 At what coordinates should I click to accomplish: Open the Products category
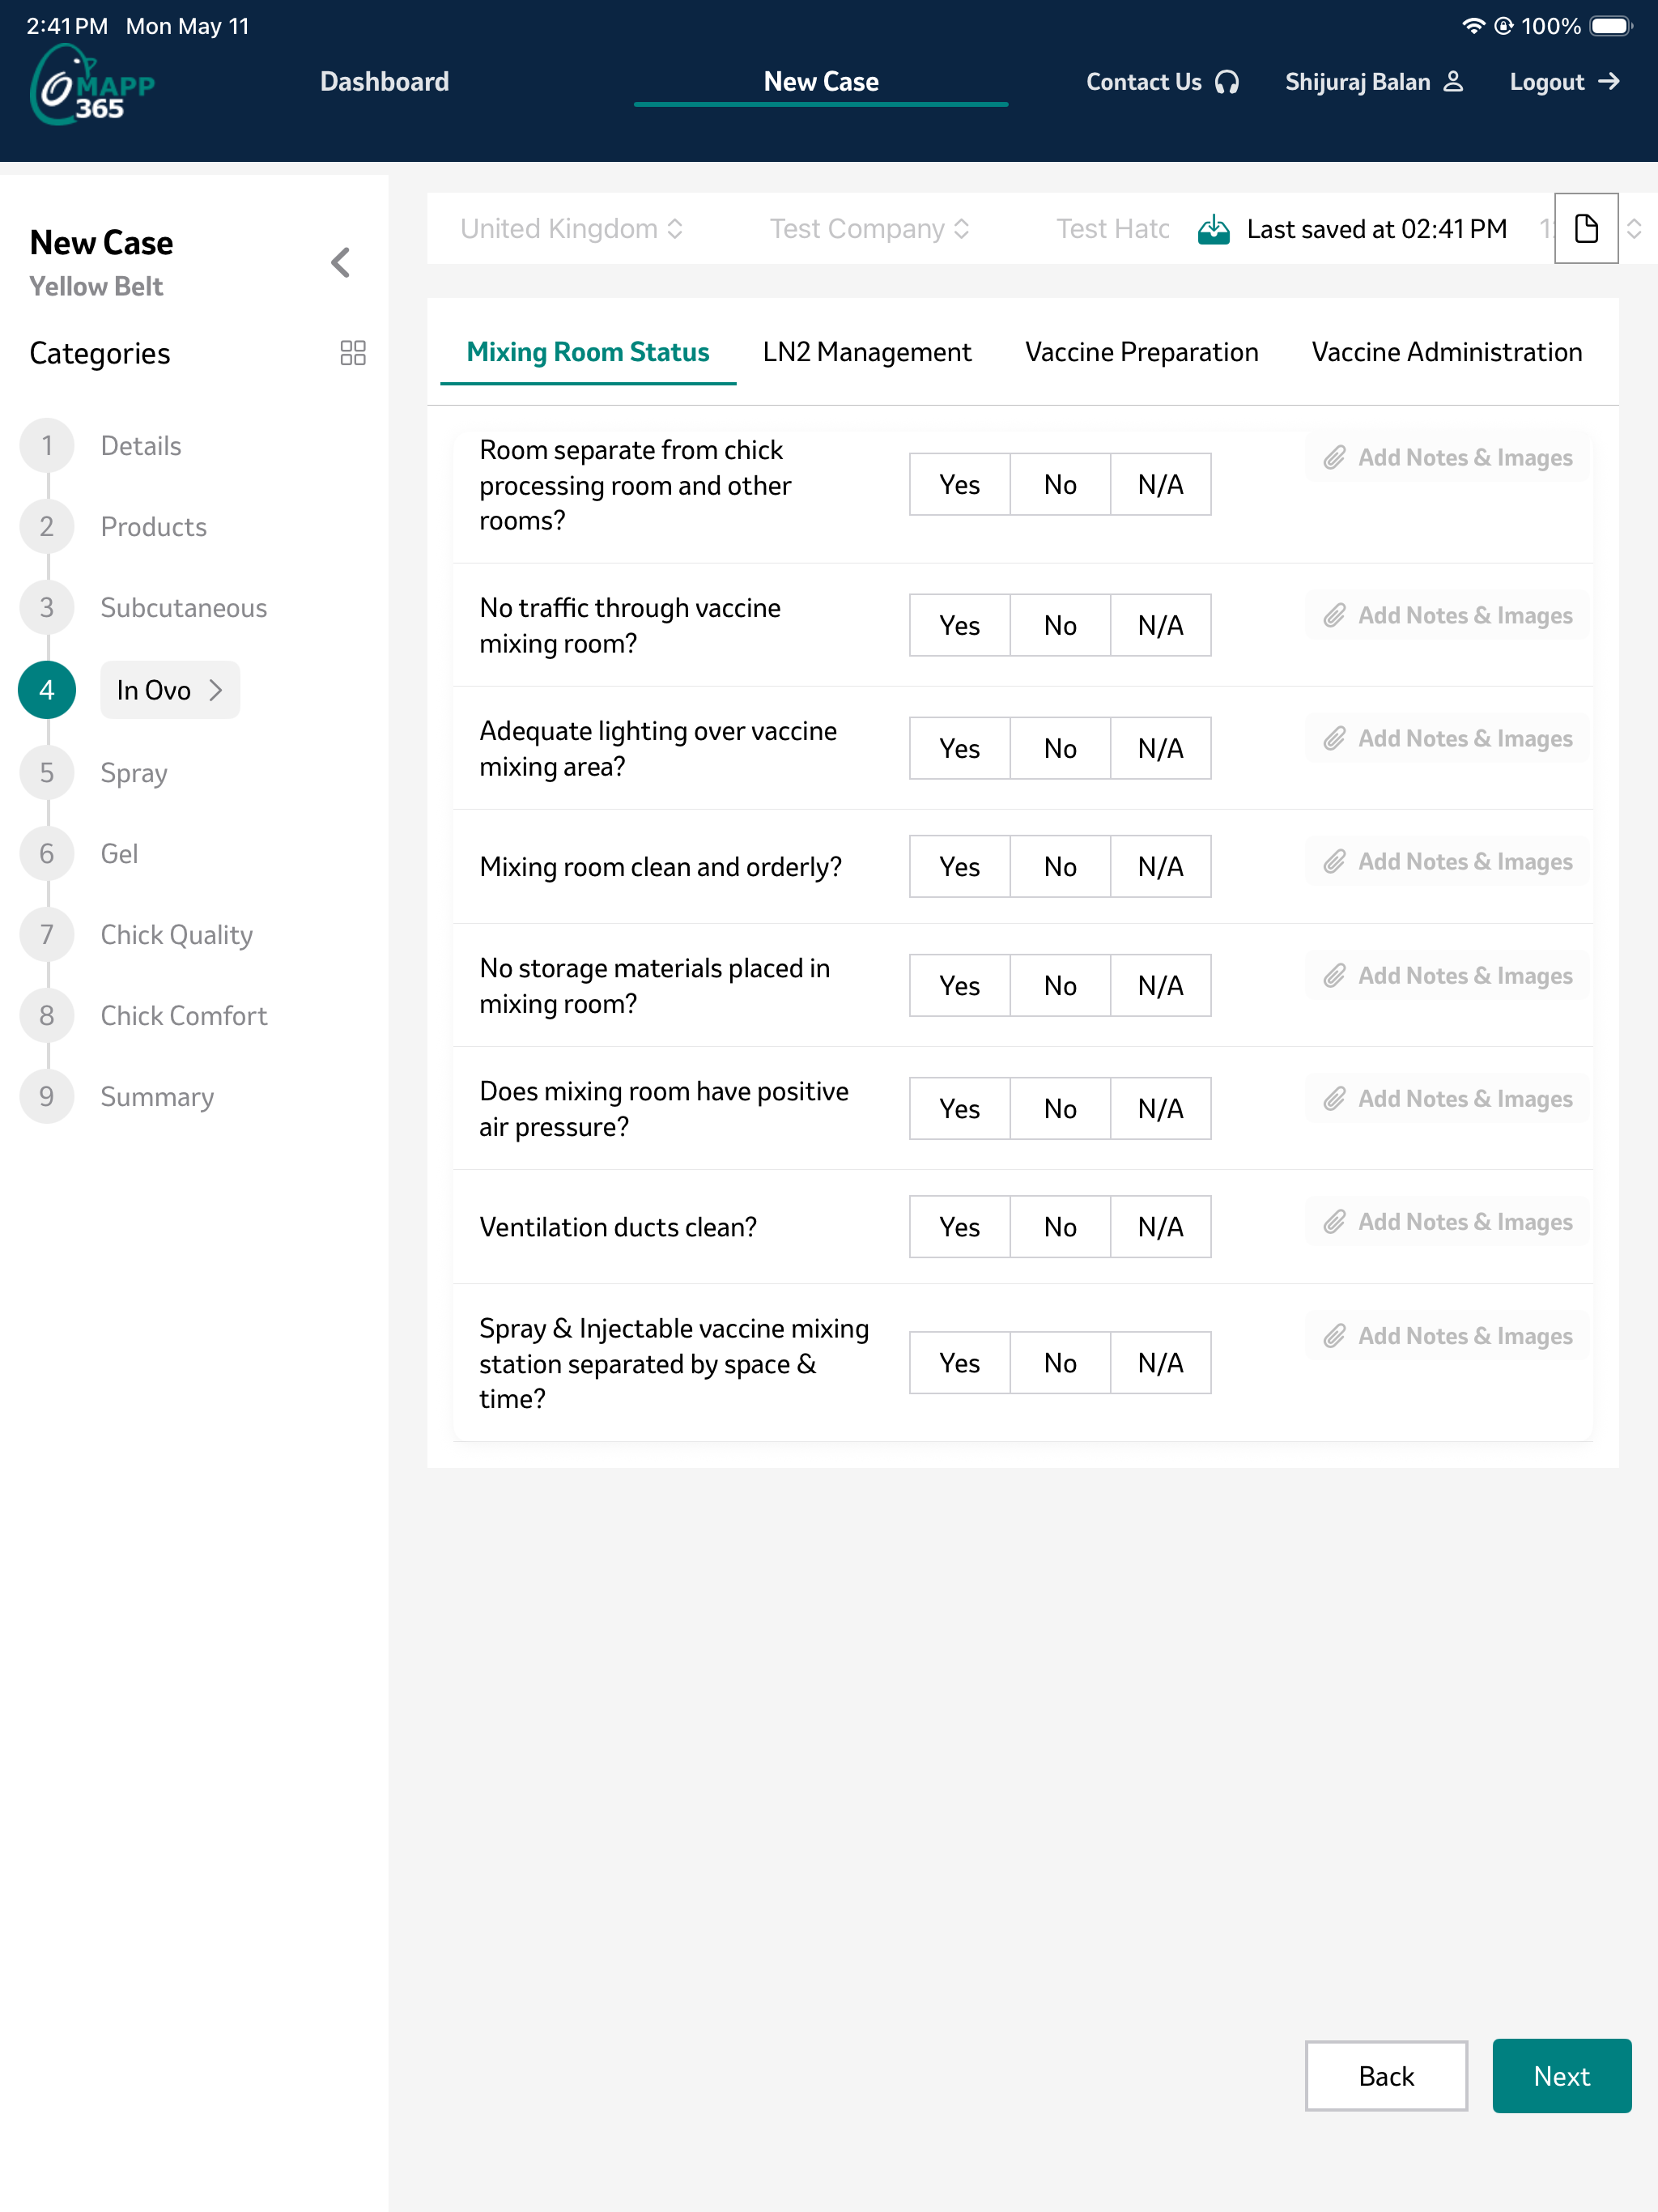pyautogui.click(x=154, y=527)
